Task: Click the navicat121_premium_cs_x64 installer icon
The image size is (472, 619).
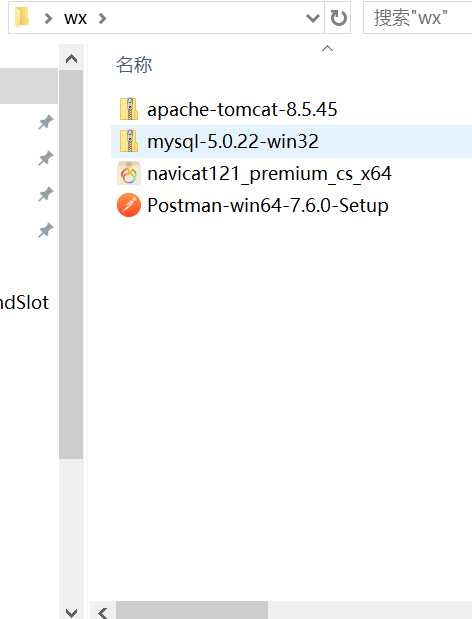Action: pos(129,173)
